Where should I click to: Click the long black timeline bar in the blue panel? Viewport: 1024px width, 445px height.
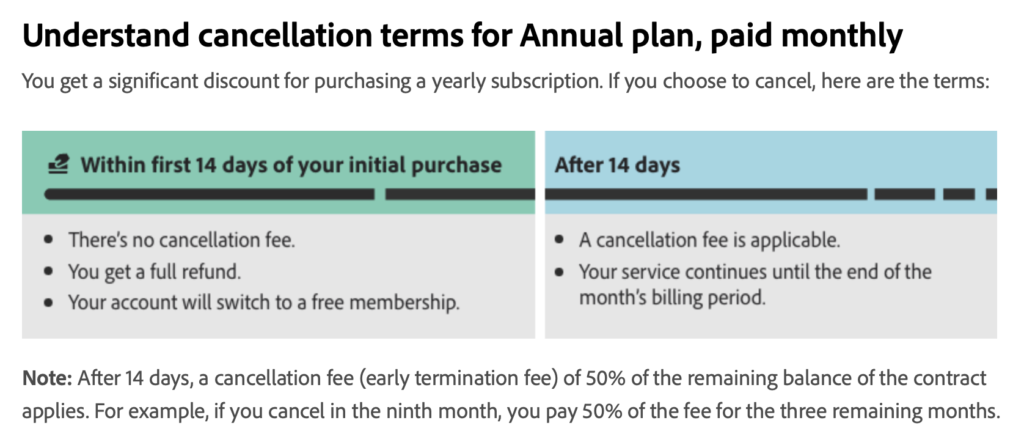click(703, 194)
